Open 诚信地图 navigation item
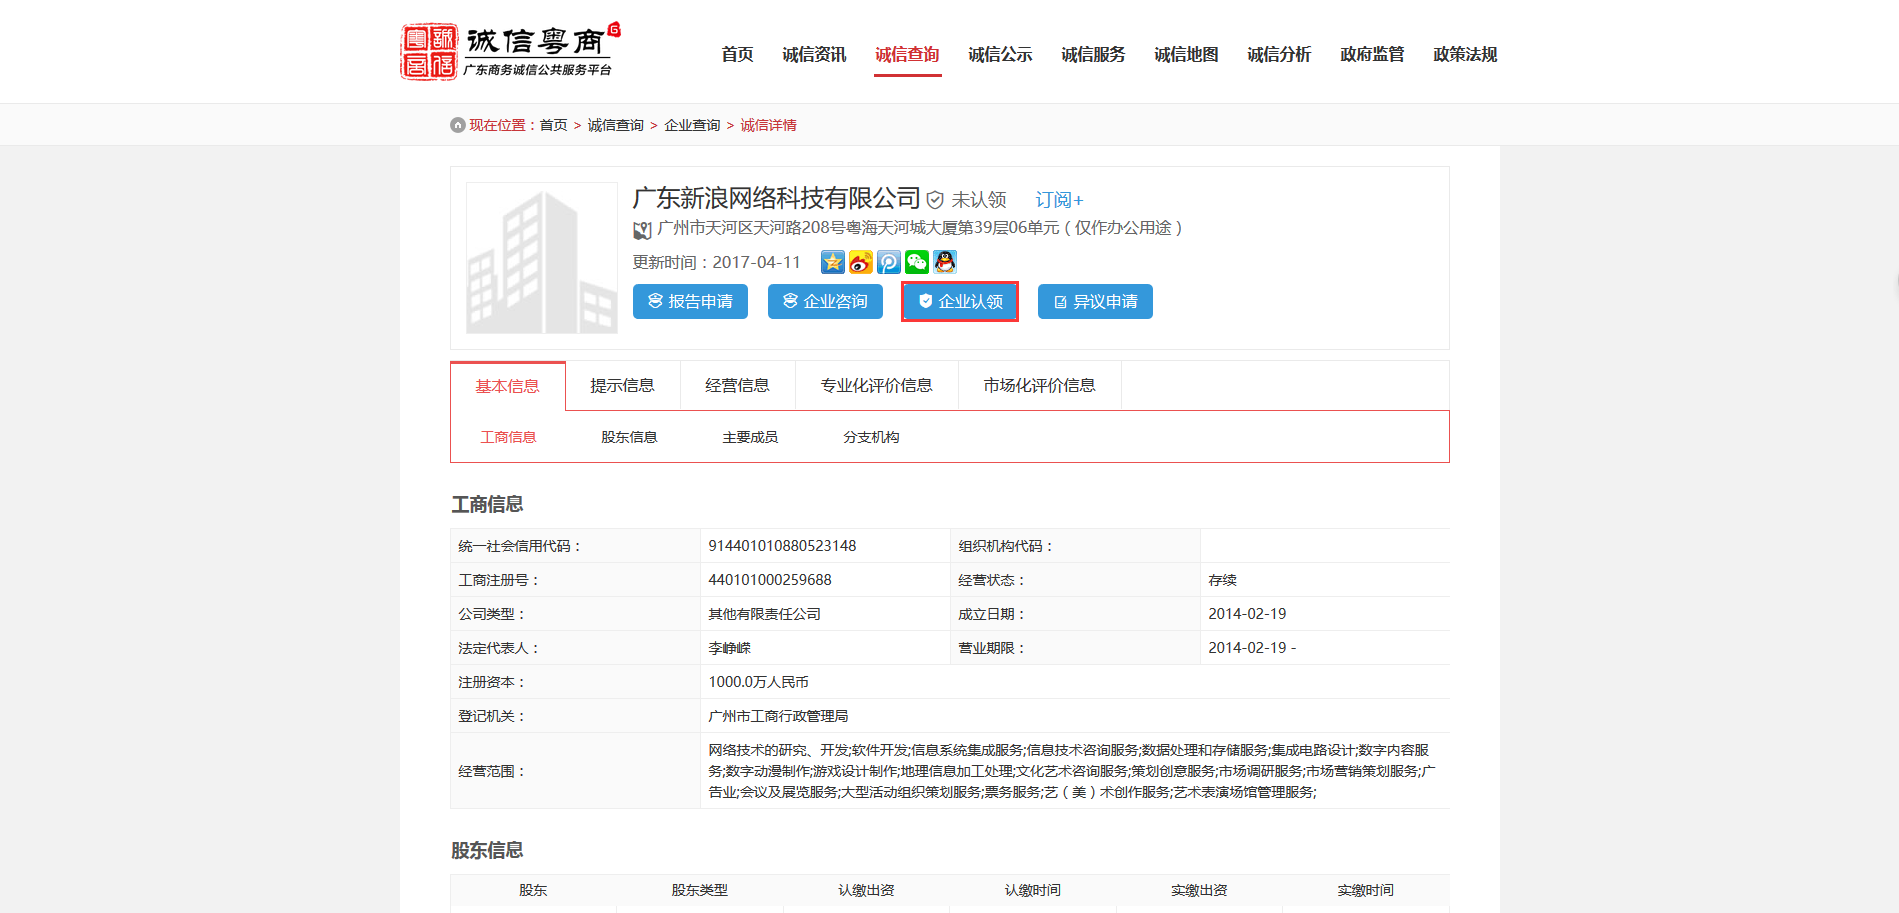1899x913 pixels. coord(1186,54)
